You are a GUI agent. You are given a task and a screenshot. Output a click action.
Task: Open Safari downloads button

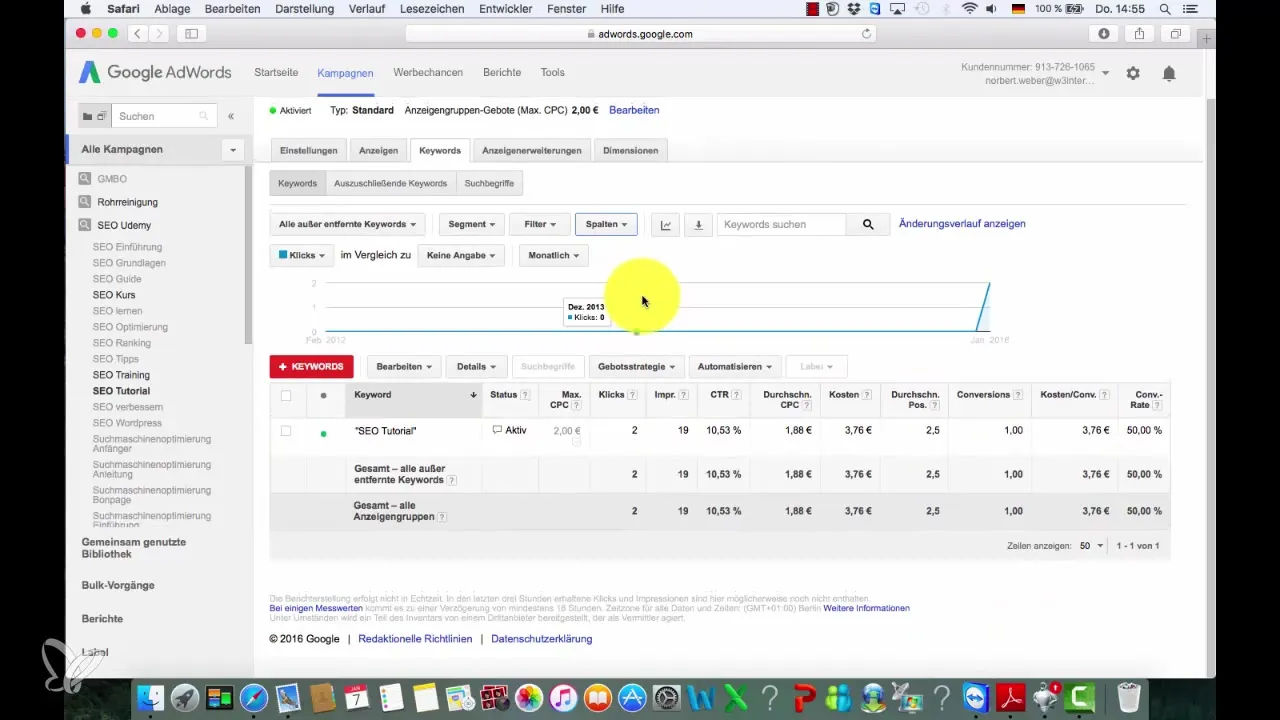(1104, 33)
